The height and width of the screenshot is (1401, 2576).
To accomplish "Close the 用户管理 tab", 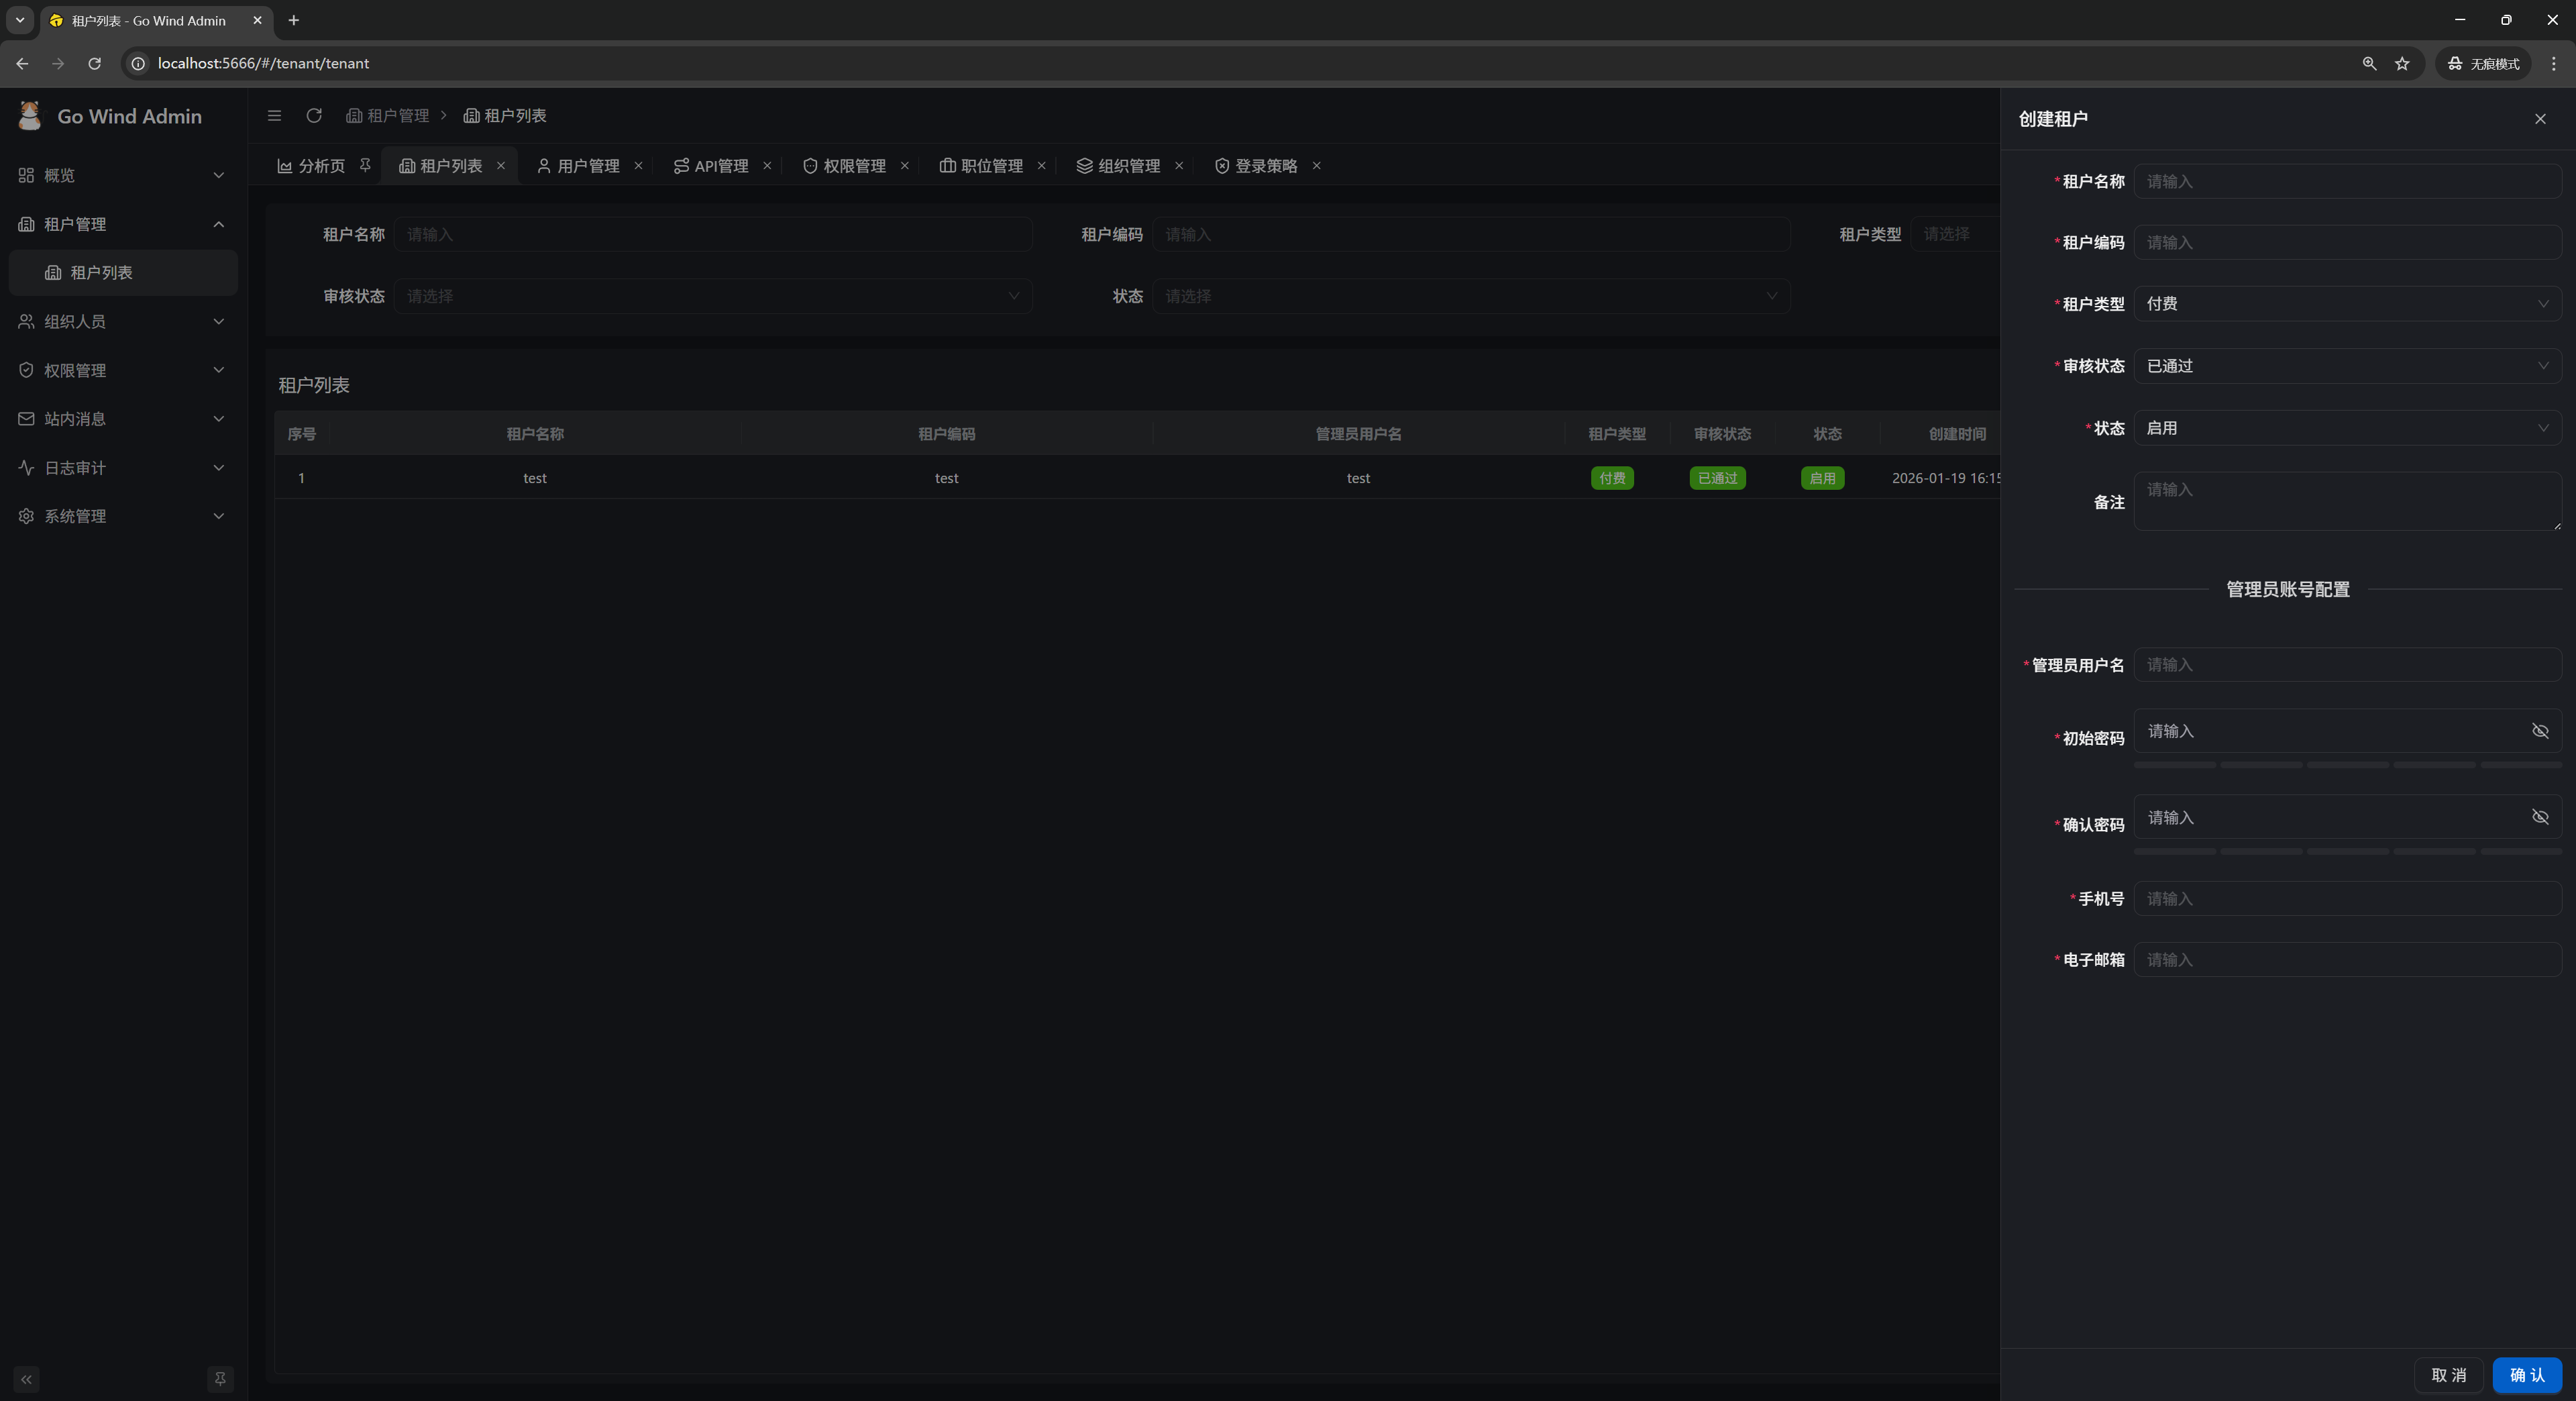I will click(x=638, y=166).
